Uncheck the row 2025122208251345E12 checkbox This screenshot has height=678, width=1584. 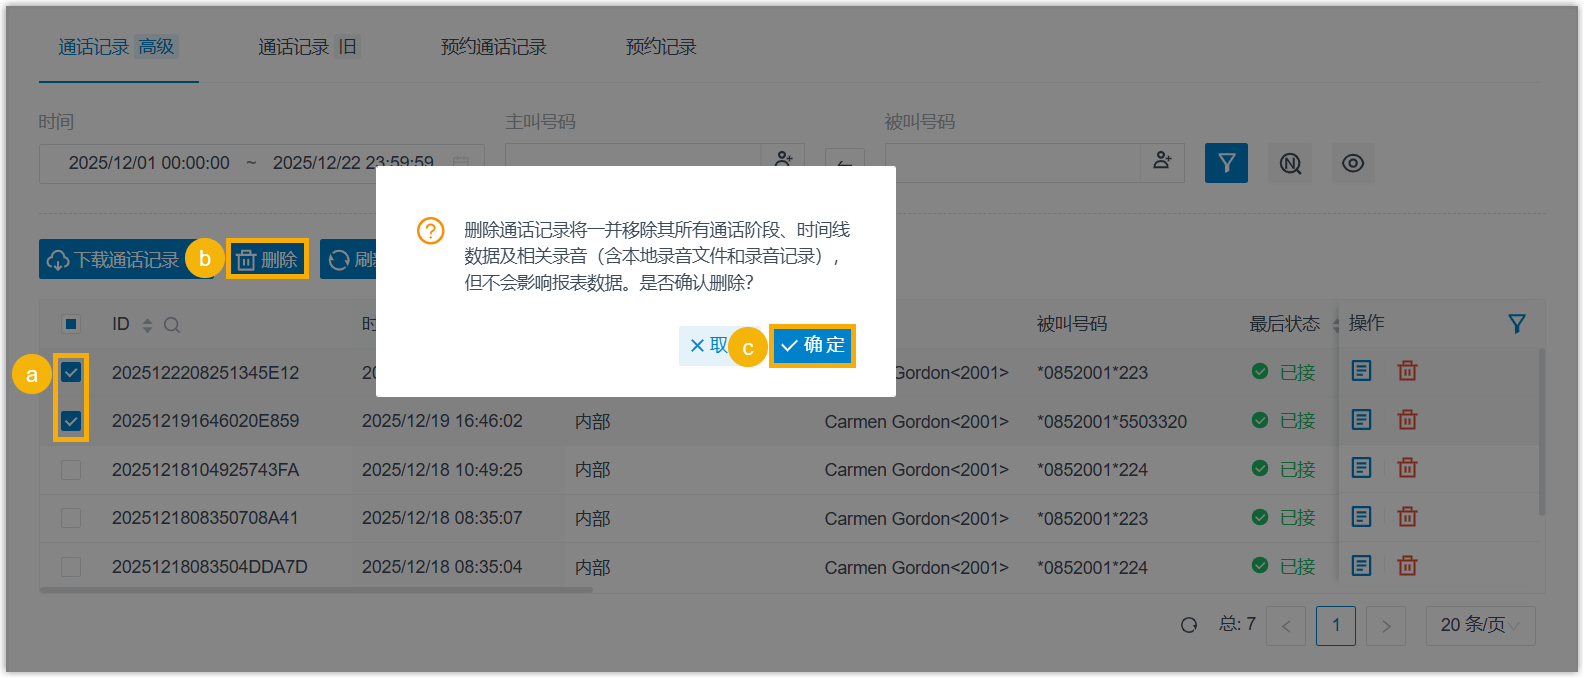pos(71,372)
